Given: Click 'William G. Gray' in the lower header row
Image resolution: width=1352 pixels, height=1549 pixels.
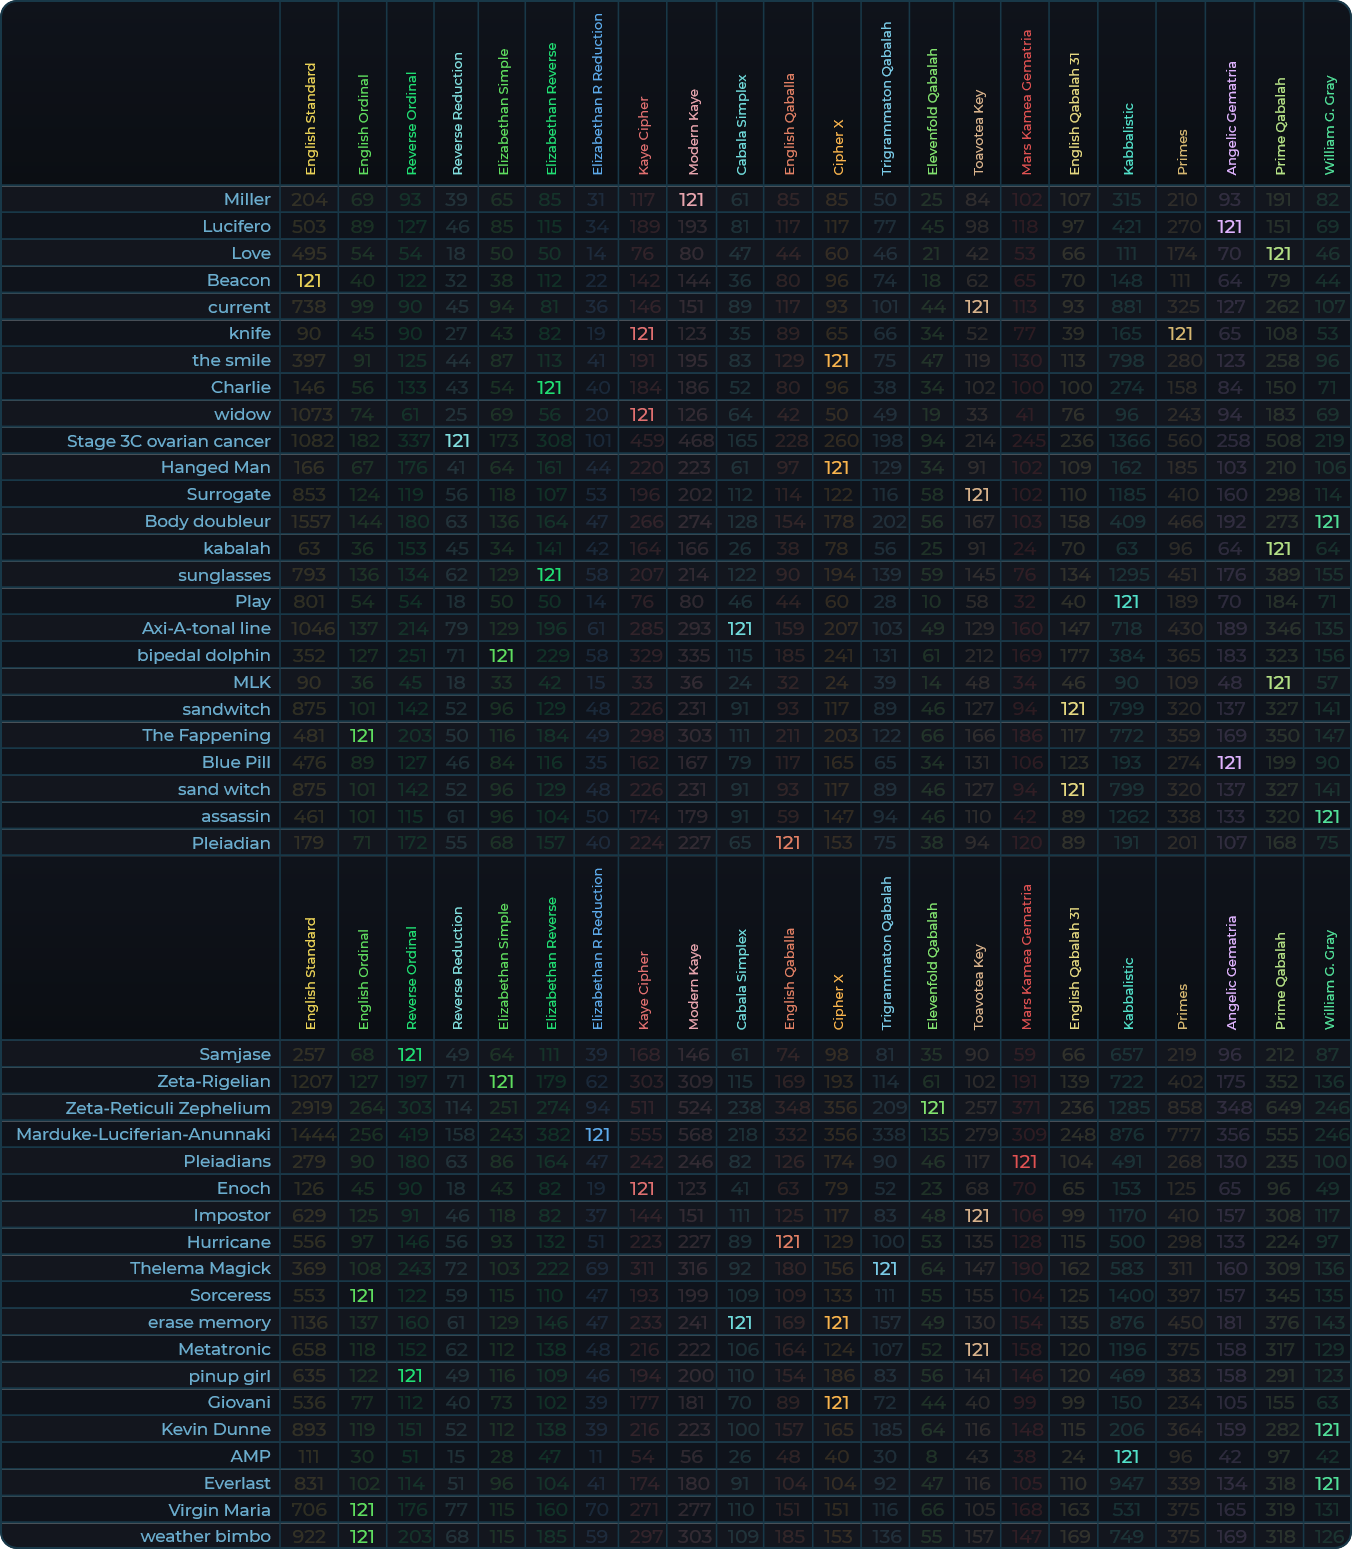Looking at the screenshot, I should pyautogui.click(x=1329, y=980).
